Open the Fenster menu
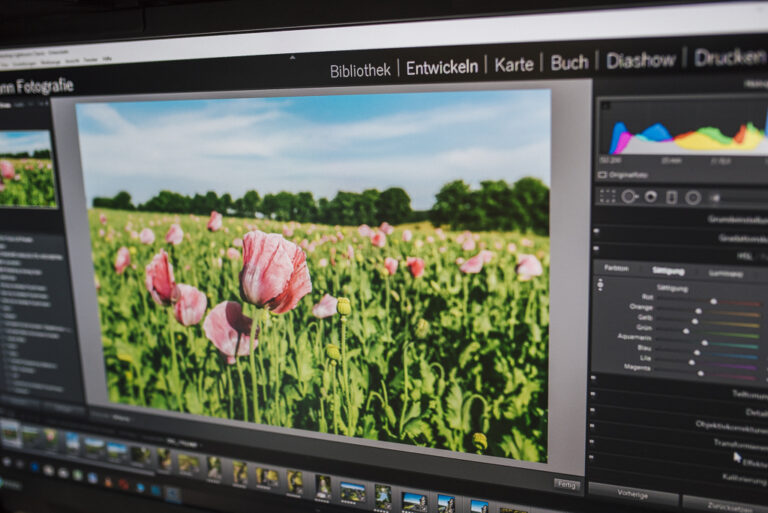 (x=90, y=60)
